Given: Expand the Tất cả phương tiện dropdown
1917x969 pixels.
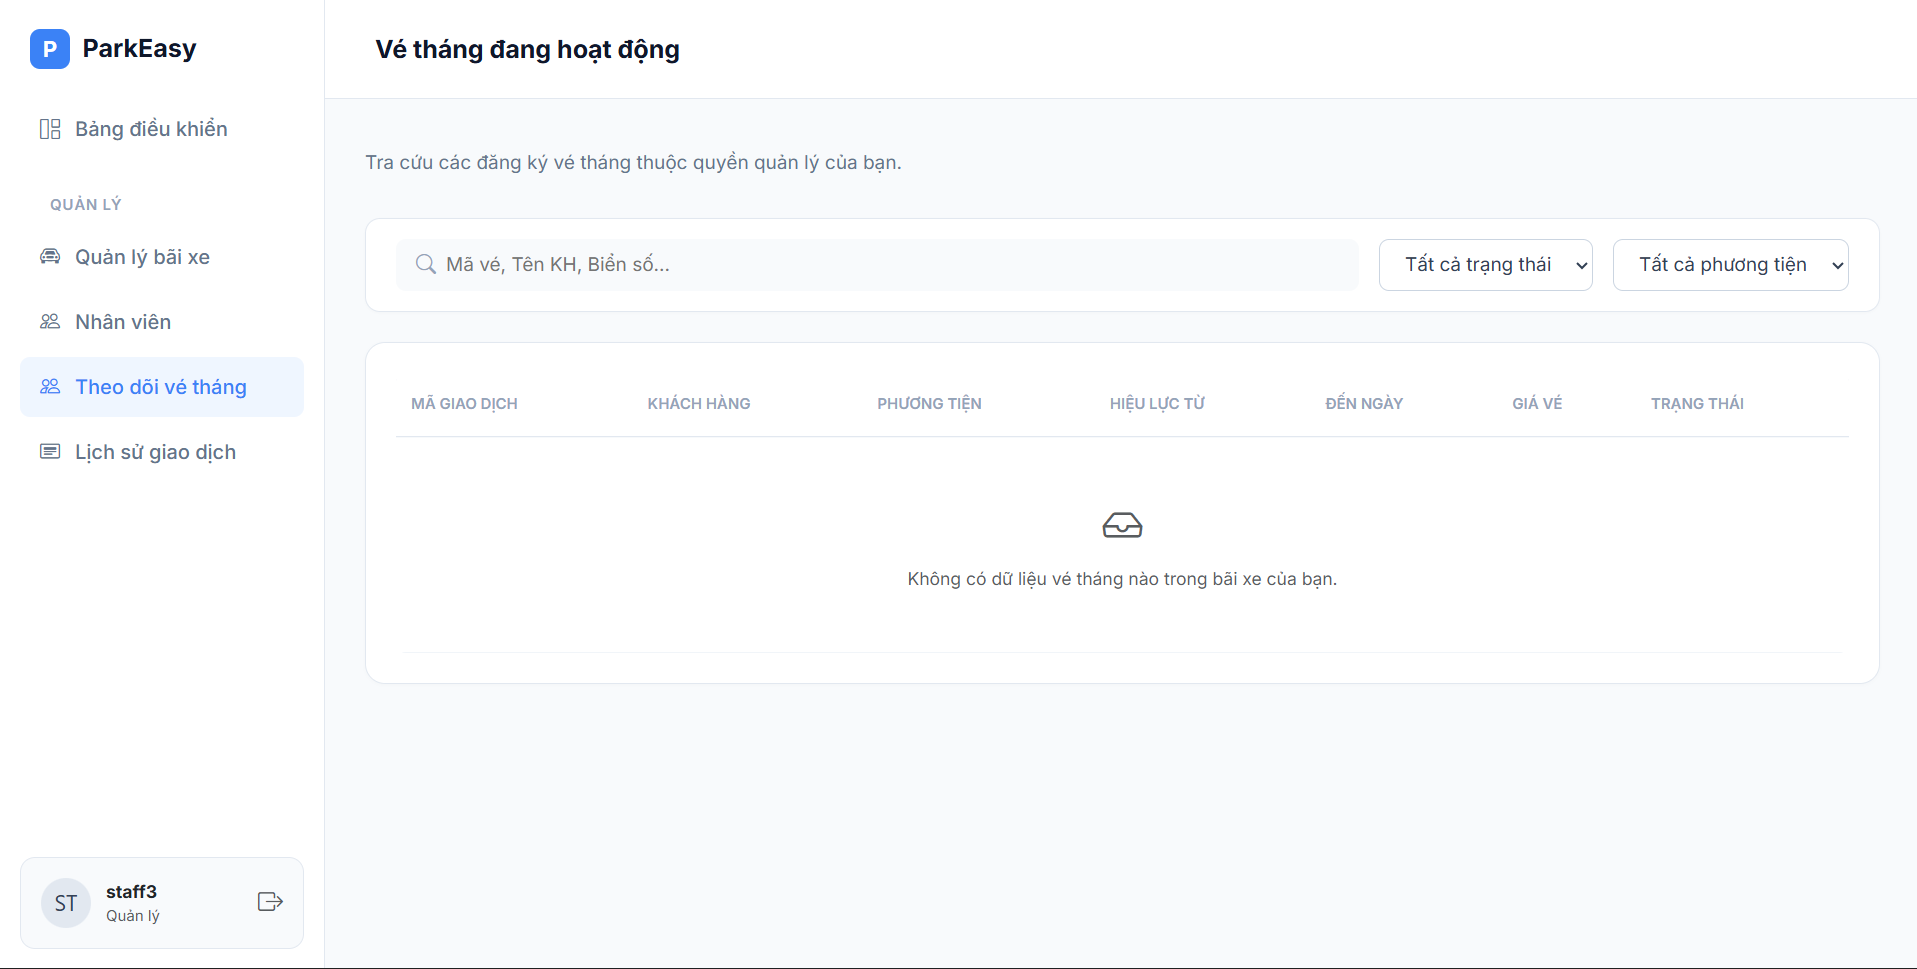Looking at the screenshot, I should 1730,265.
